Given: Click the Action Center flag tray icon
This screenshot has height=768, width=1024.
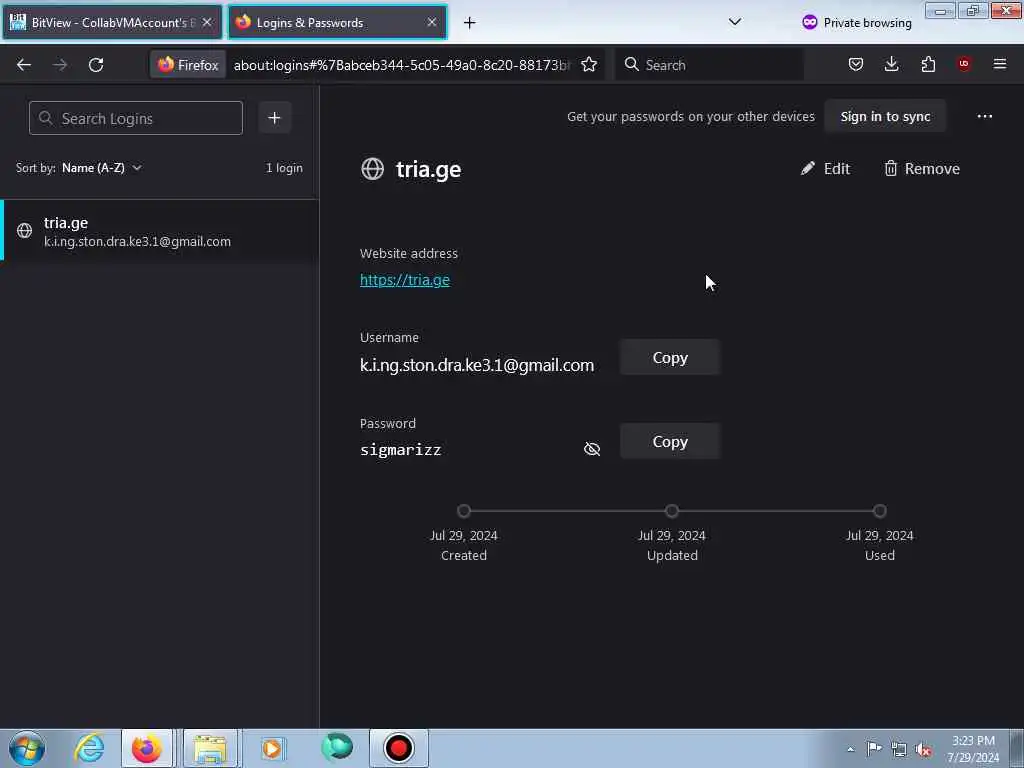Looking at the screenshot, I should 874,748.
